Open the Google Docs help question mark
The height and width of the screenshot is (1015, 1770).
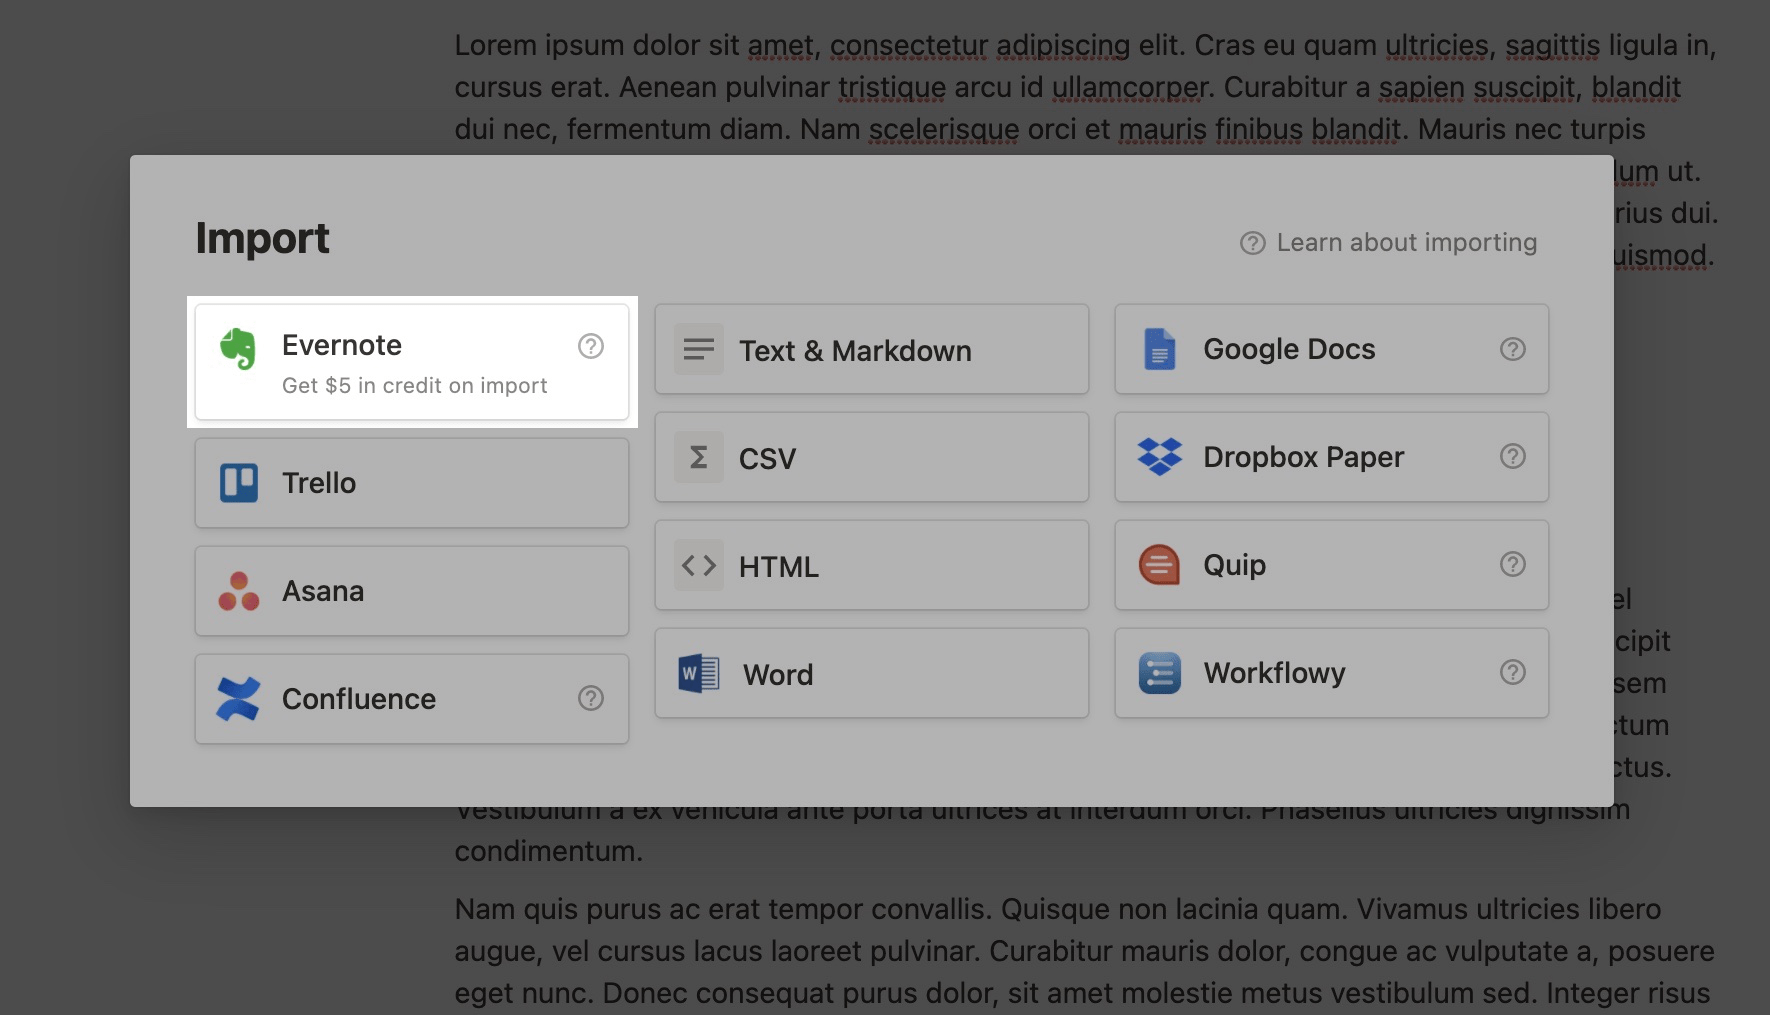pos(1512,349)
